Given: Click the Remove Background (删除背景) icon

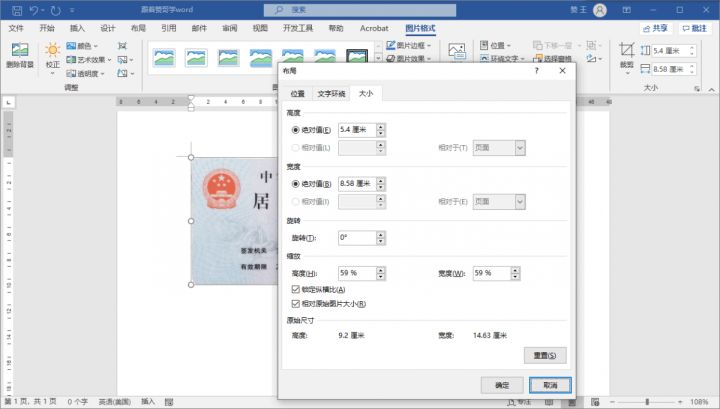Looking at the screenshot, I should [x=20, y=50].
